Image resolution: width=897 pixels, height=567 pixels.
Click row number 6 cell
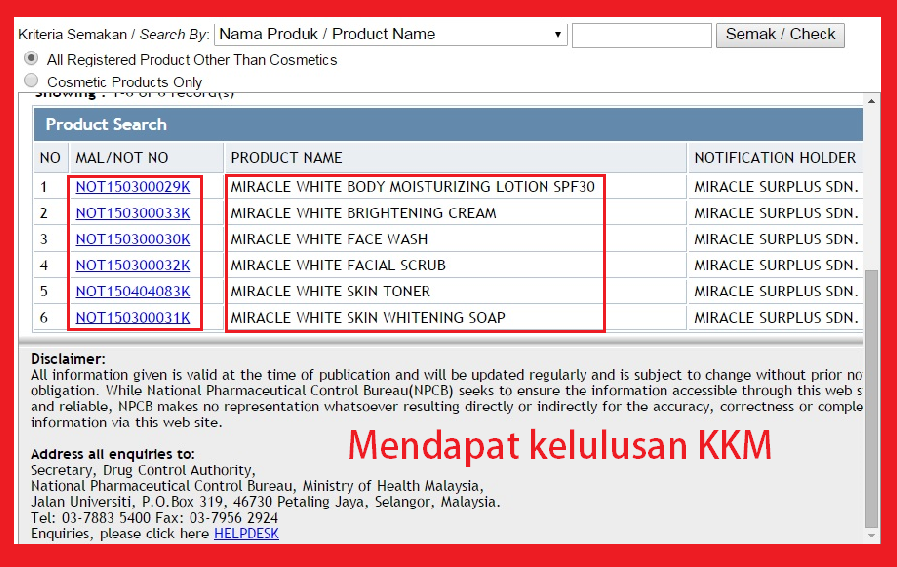click(x=50, y=318)
